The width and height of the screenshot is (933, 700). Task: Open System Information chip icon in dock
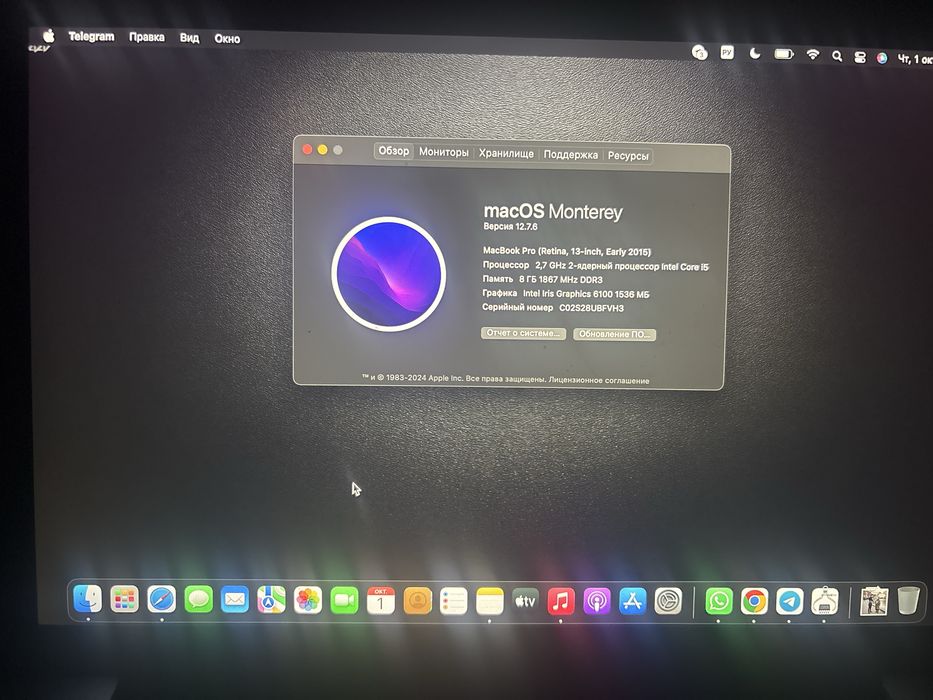click(x=824, y=602)
